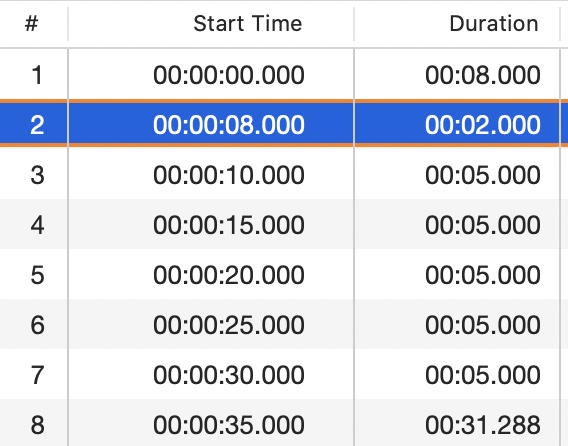Click start time 00:00:35.000
The width and height of the screenshot is (568, 446).
(229, 425)
